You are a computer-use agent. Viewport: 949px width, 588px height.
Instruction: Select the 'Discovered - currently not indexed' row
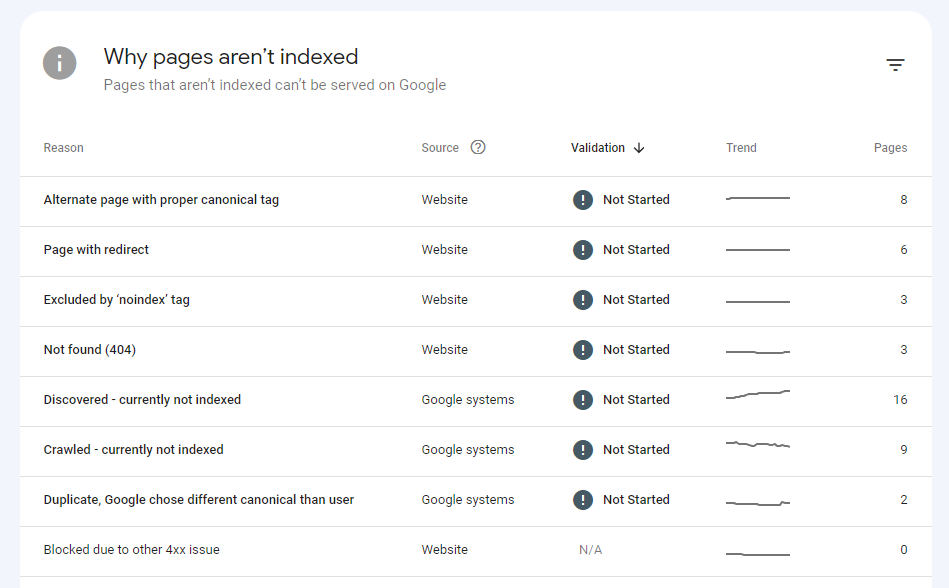142,399
